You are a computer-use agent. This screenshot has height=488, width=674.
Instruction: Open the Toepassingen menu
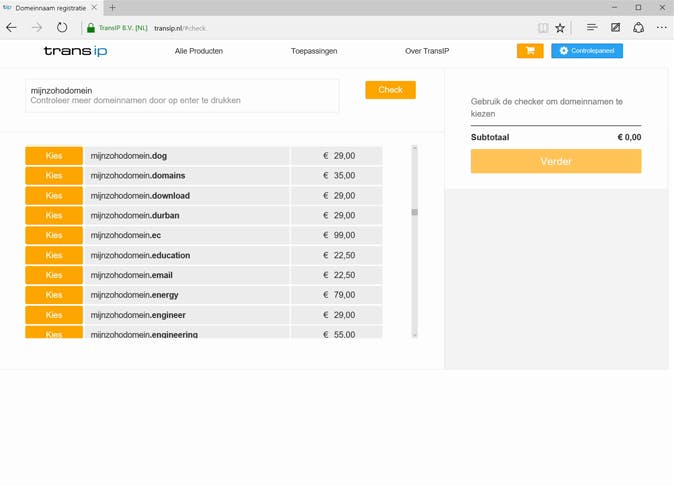pyautogui.click(x=314, y=51)
